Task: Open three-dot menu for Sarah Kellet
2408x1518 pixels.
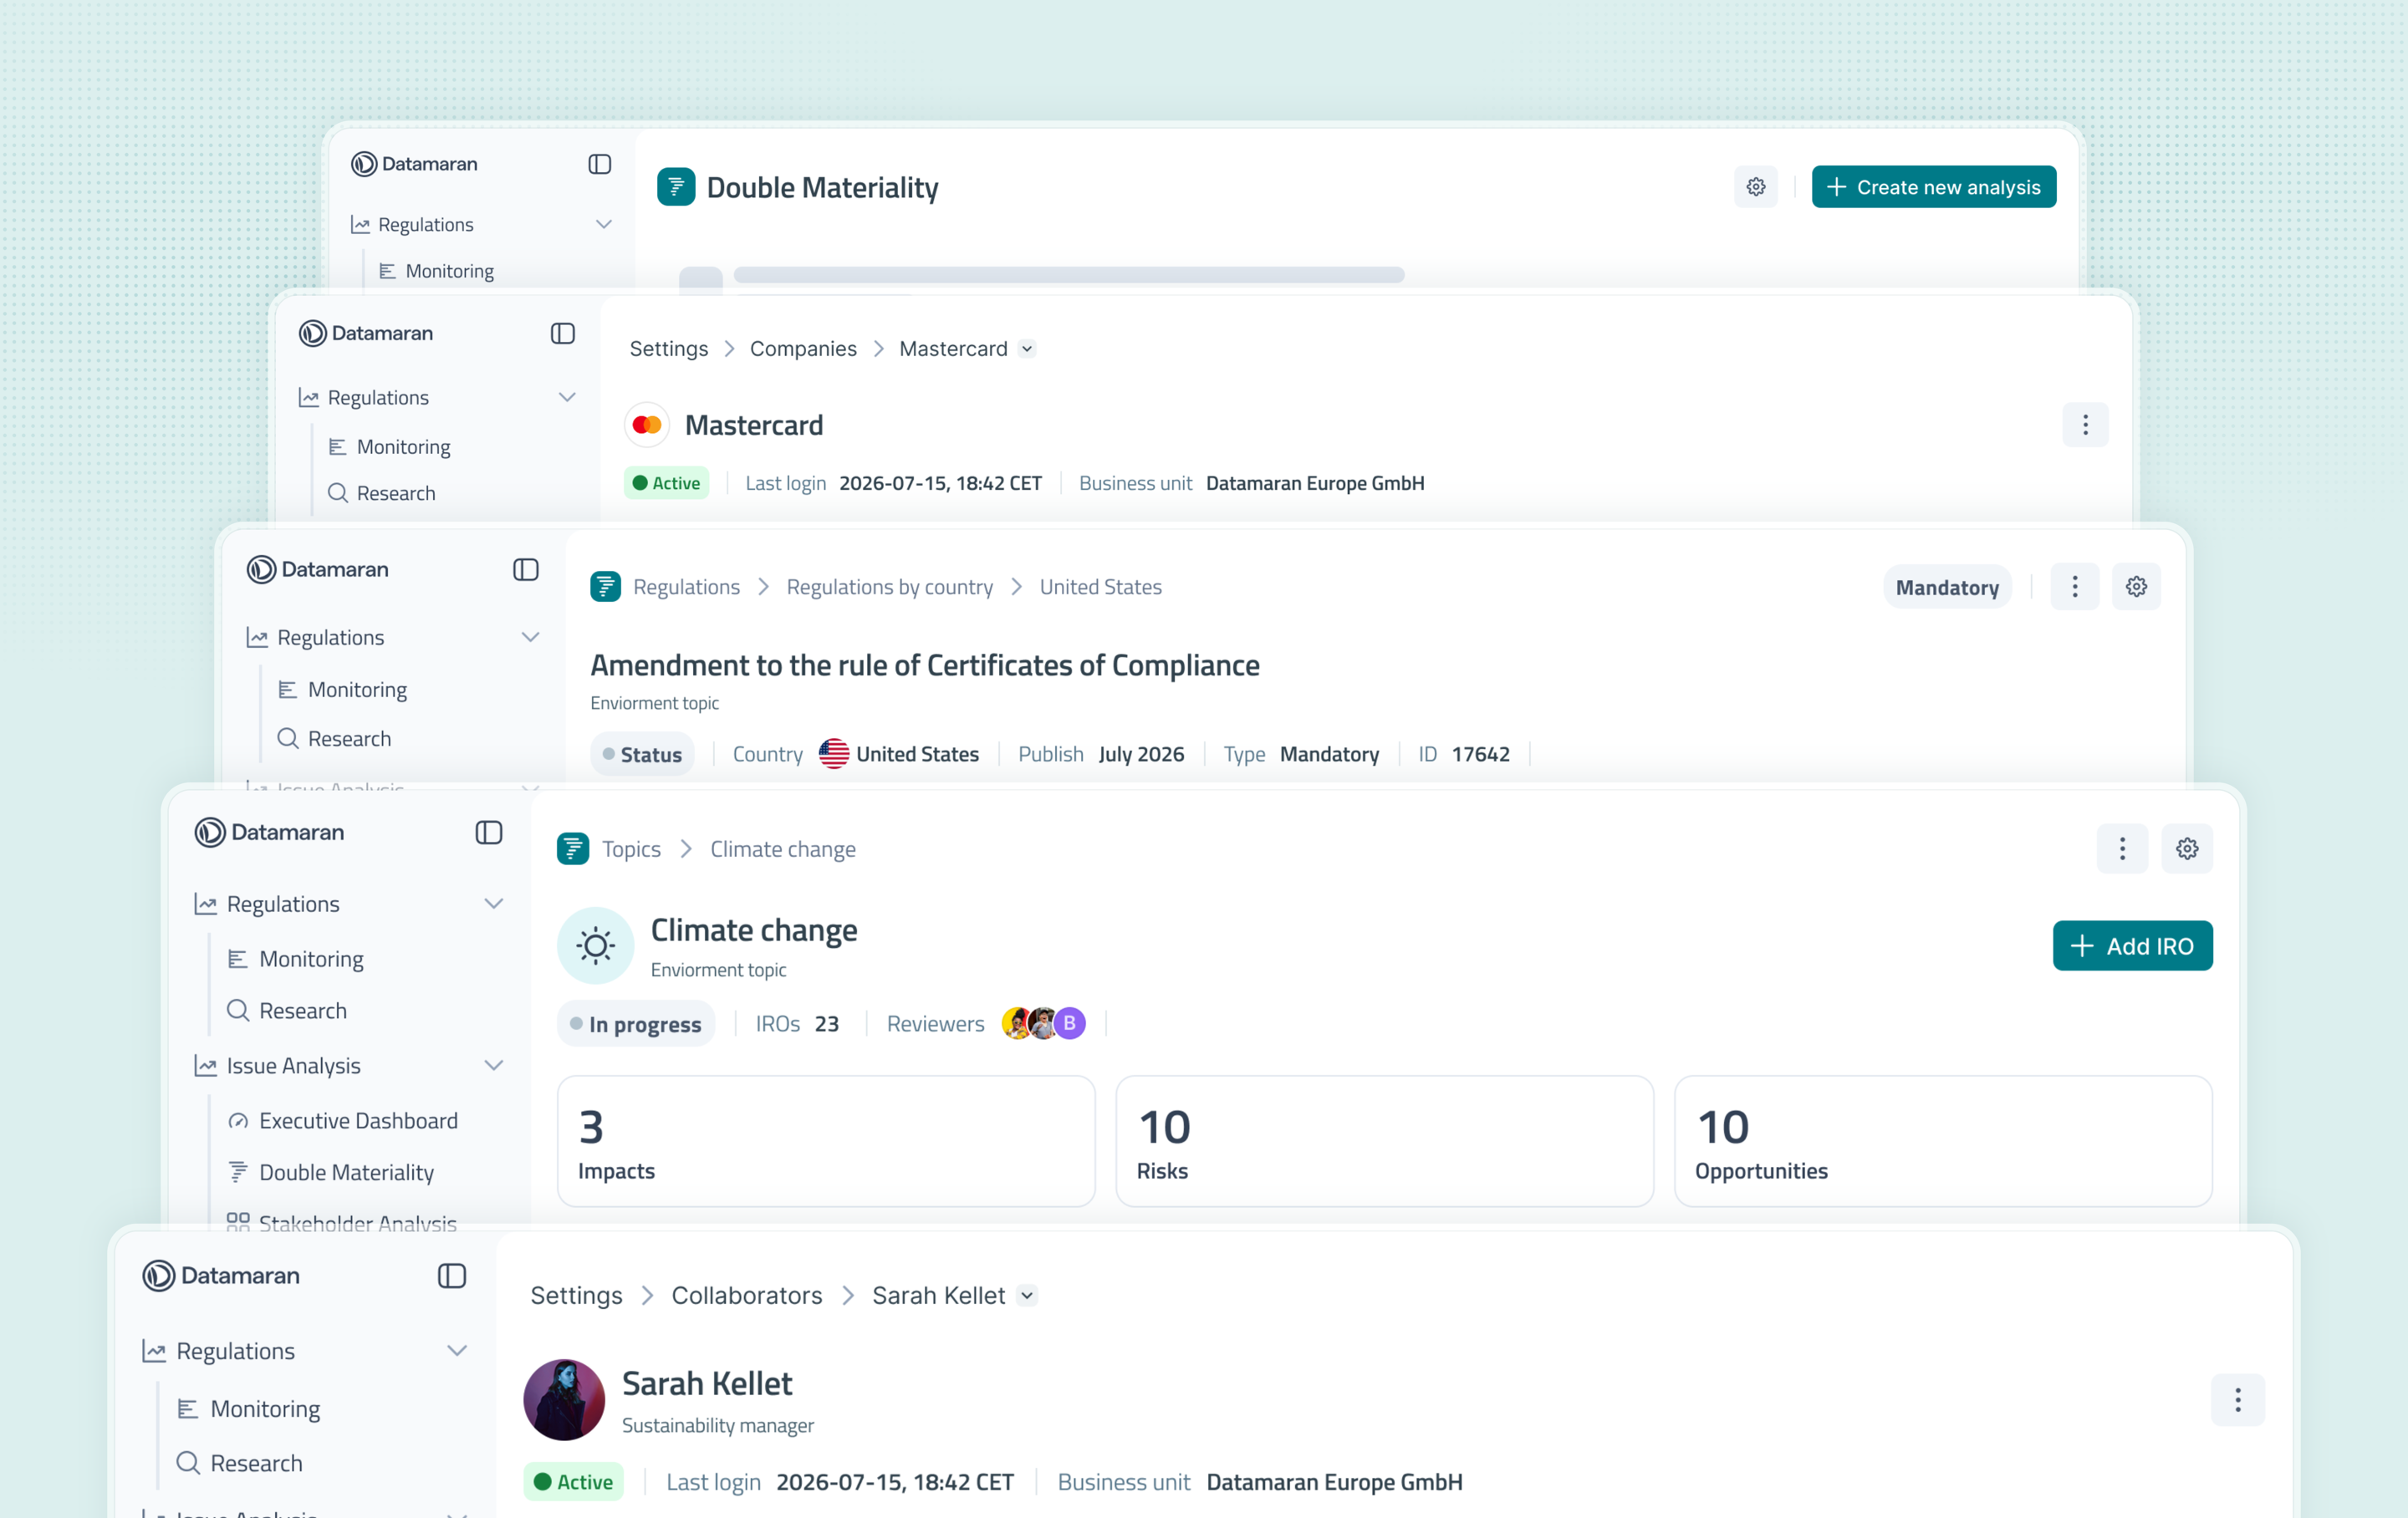Action: click(x=2237, y=1399)
